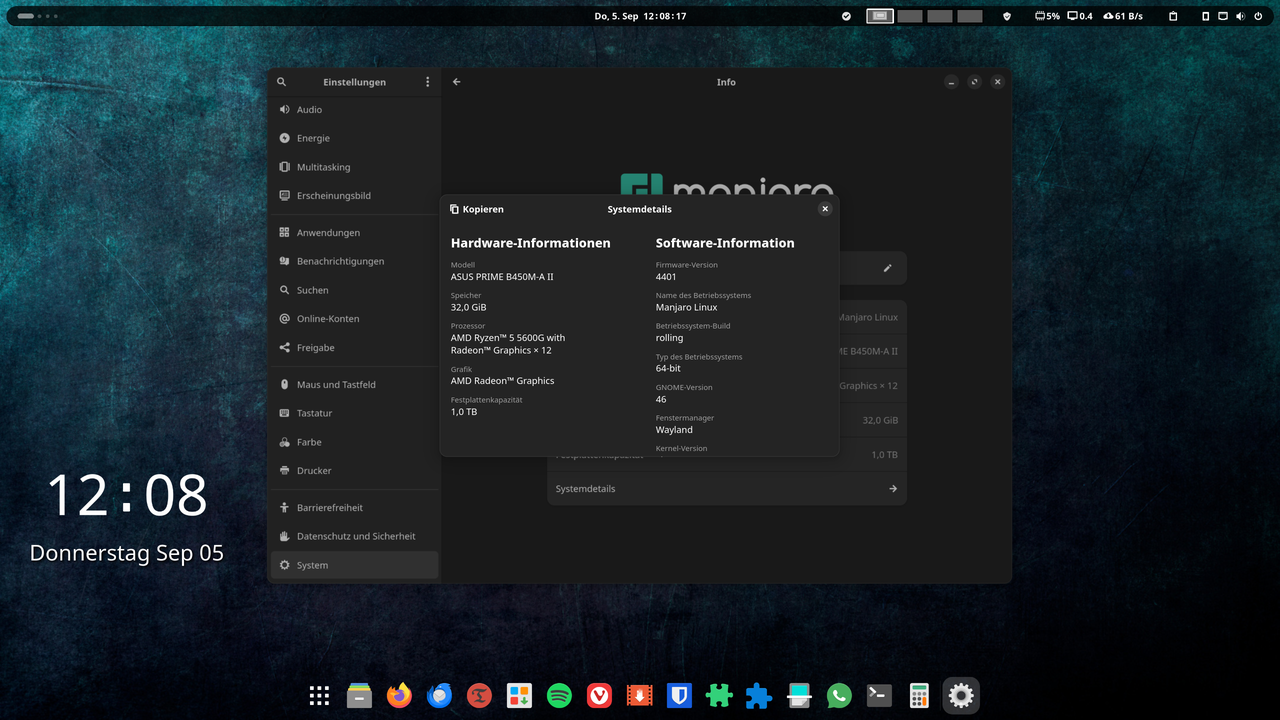The height and width of the screenshot is (720, 1280).
Task: Open Datenschutz und Sicherheit settings
Action: click(354, 537)
